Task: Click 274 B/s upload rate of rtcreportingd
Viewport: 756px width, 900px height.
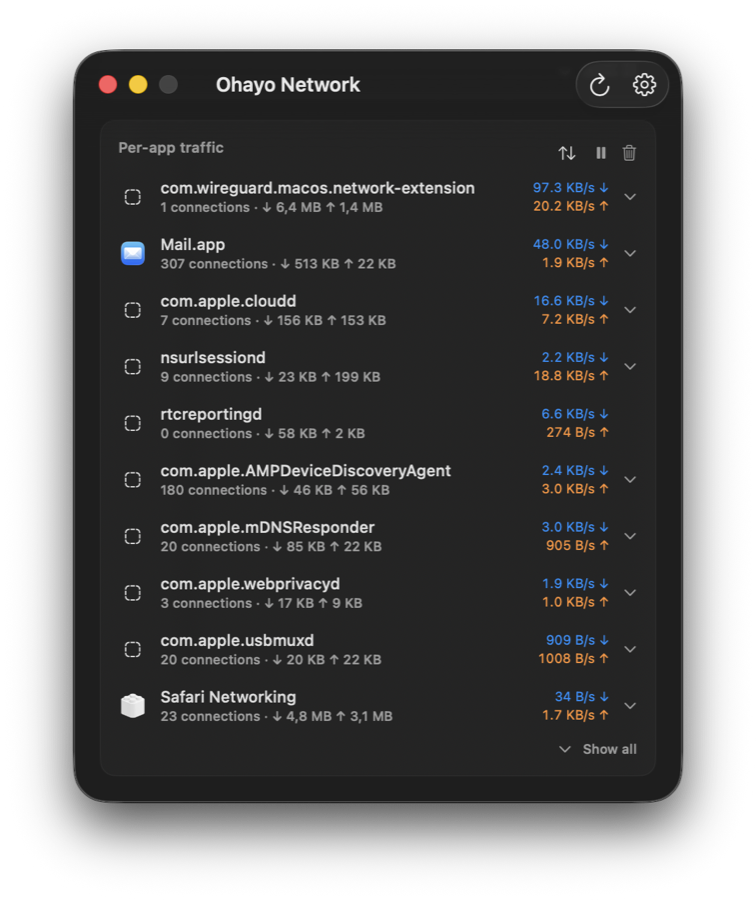Action: tap(577, 432)
